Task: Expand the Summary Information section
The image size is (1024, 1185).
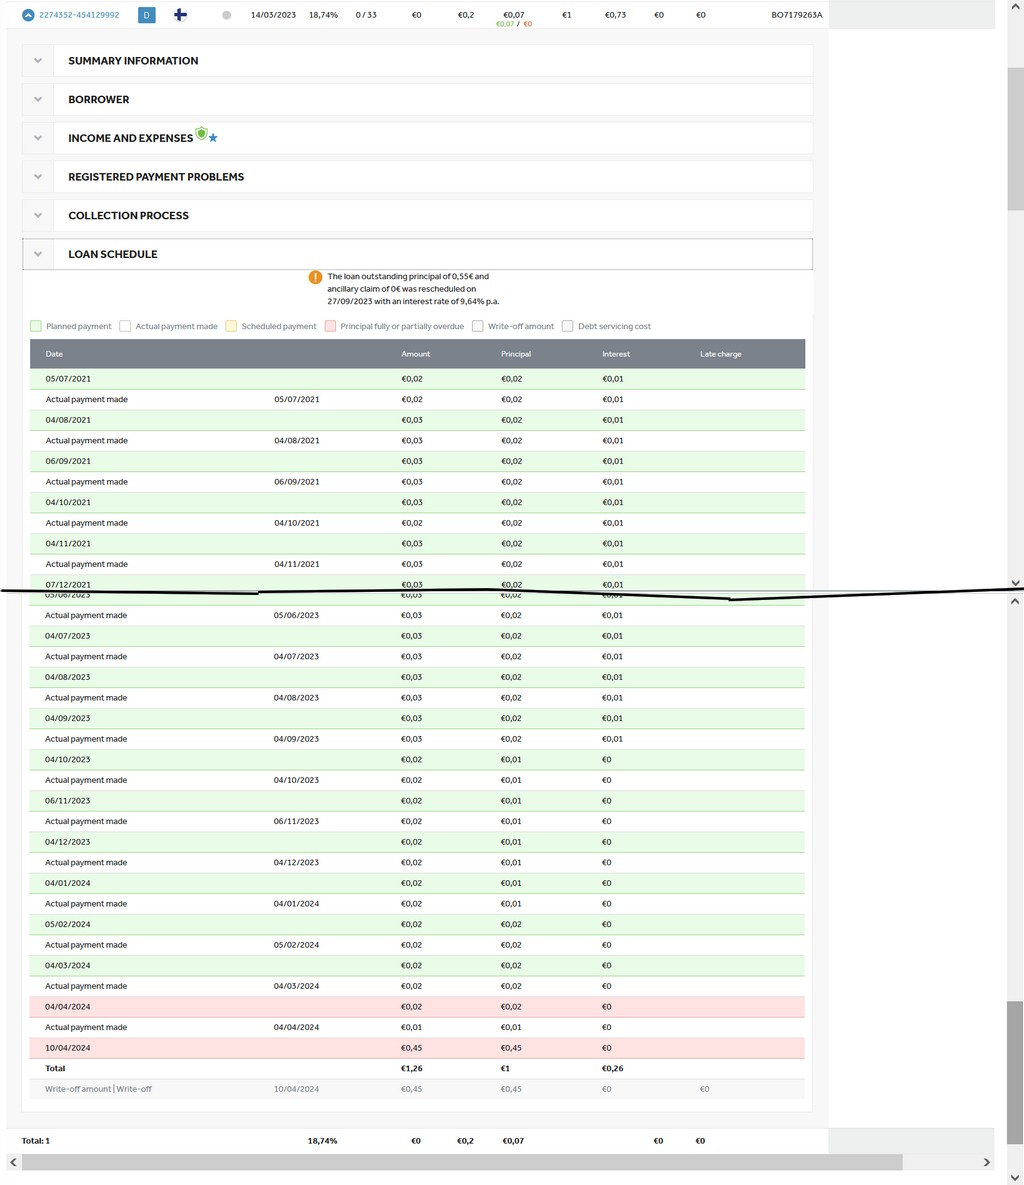Action: click(x=417, y=60)
